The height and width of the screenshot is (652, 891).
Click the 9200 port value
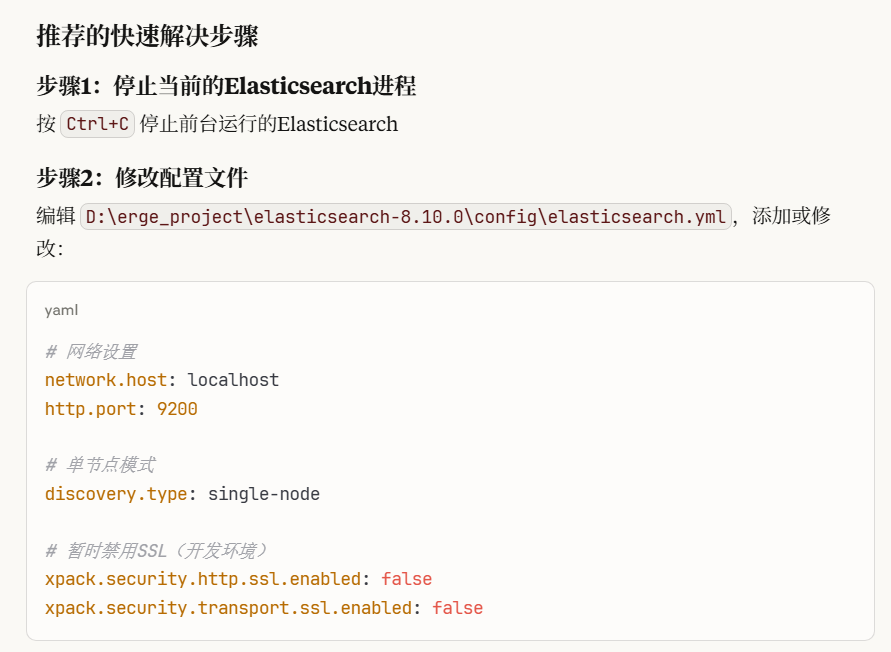click(177, 409)
